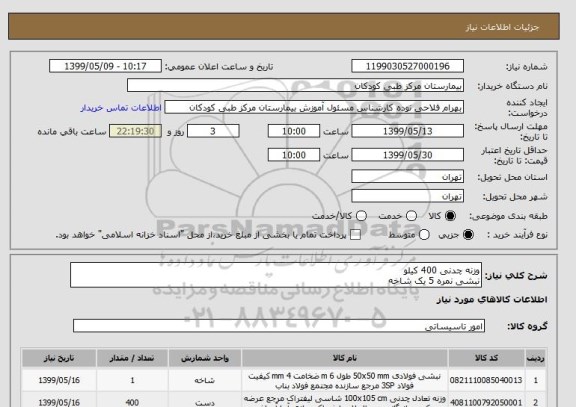
Task: Click the response deadline date 1399/05/13
Action: coord(407,131)
